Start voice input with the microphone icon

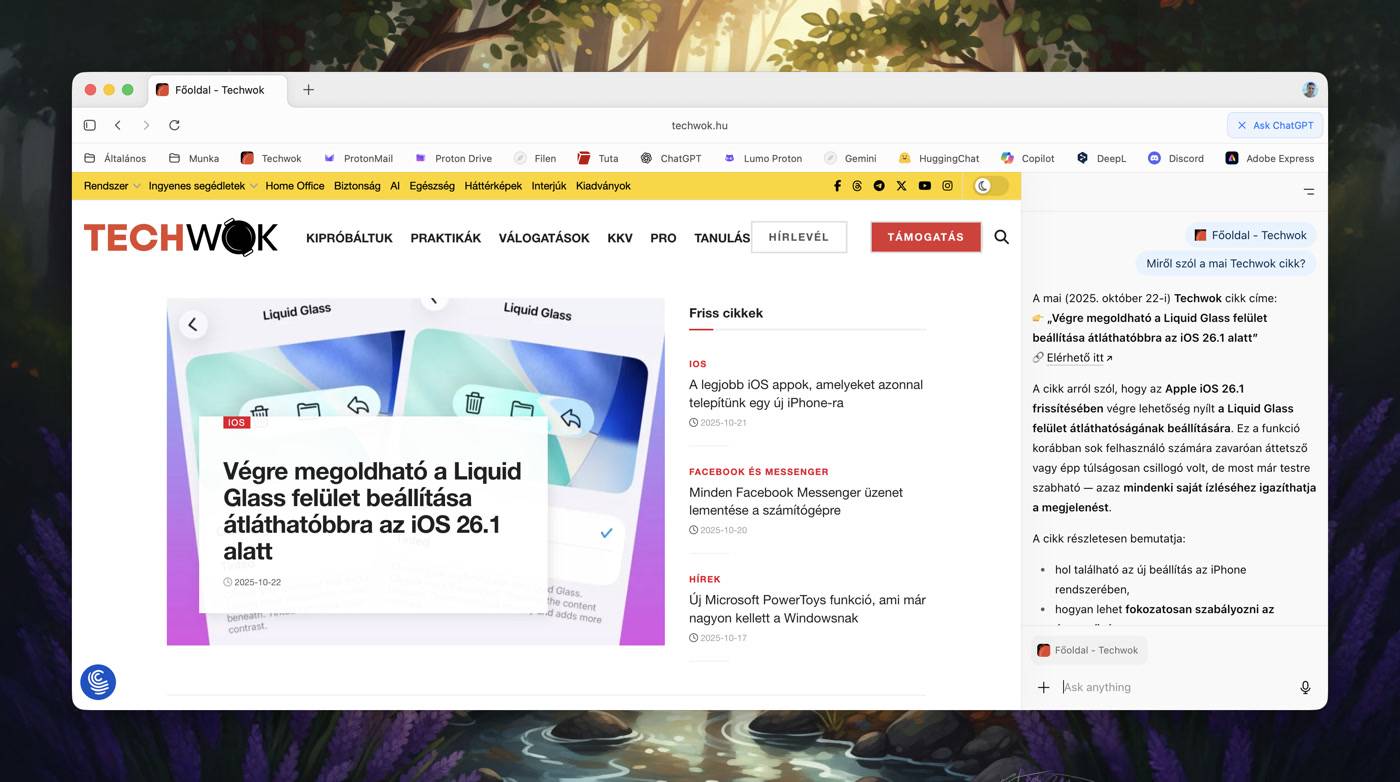click(1305, 687)
